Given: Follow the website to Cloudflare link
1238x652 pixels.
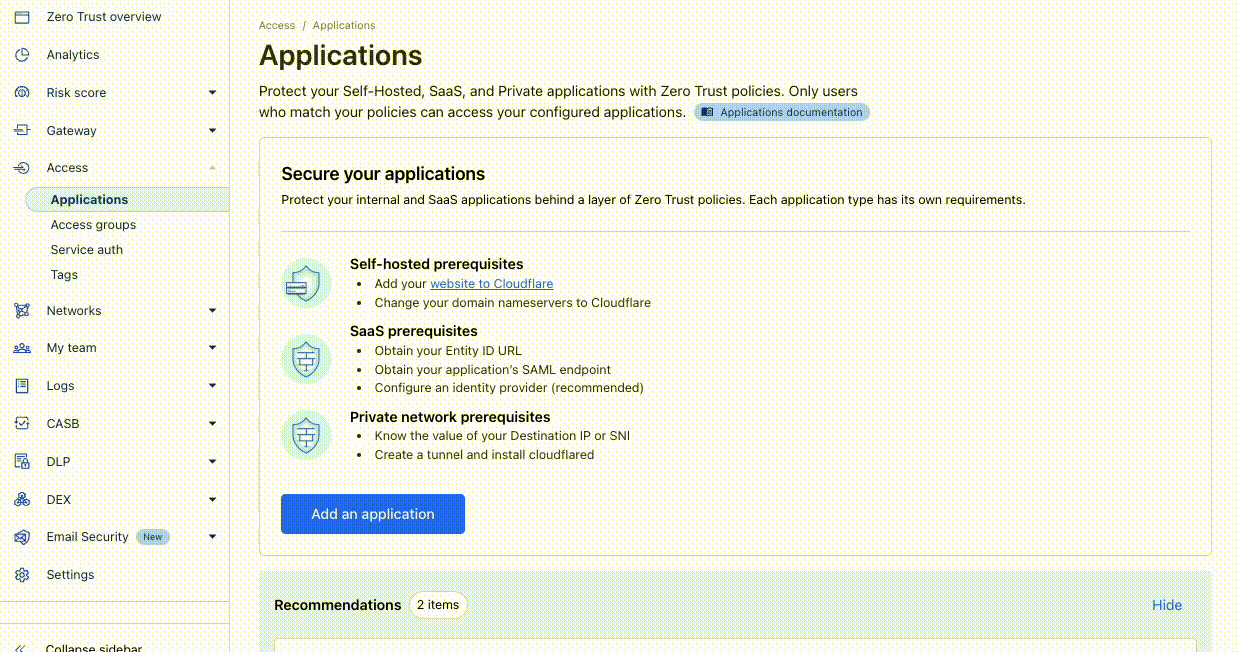Looking at the screenshot, I should pos(491,284).
